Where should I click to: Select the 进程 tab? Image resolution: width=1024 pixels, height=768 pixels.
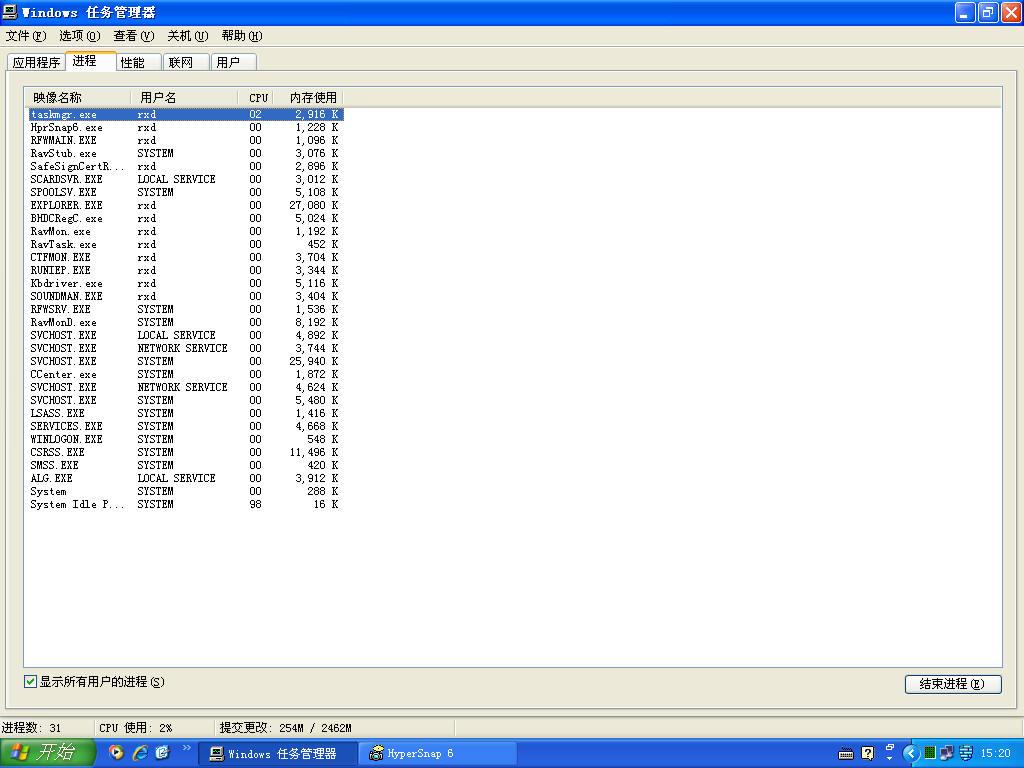click(90, 61)
